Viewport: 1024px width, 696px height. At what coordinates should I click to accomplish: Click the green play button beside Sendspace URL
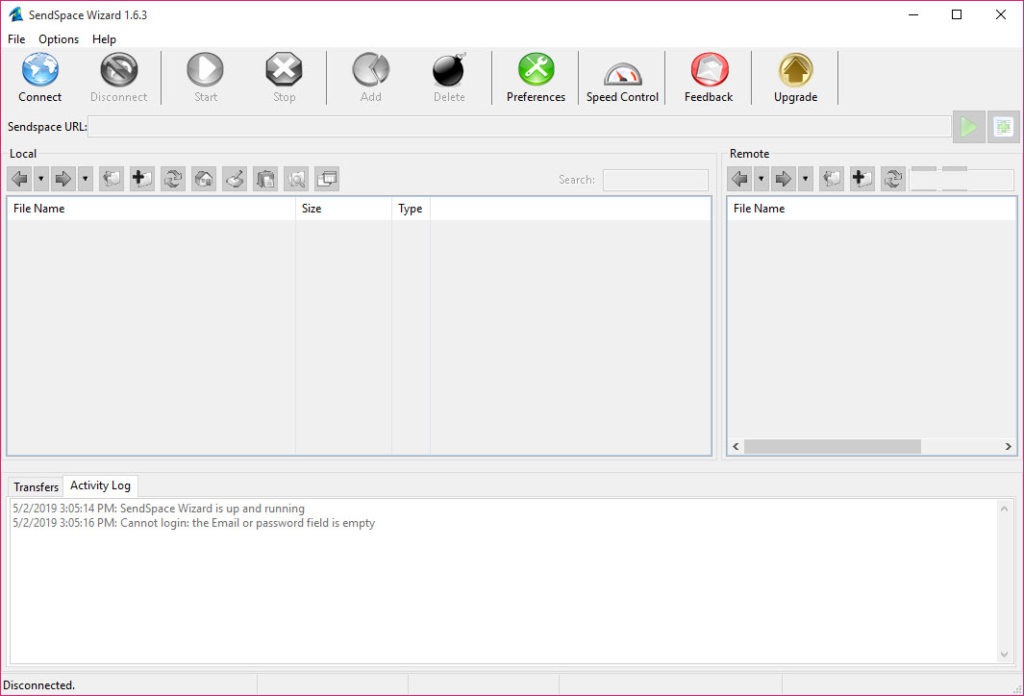click(968, 127)
